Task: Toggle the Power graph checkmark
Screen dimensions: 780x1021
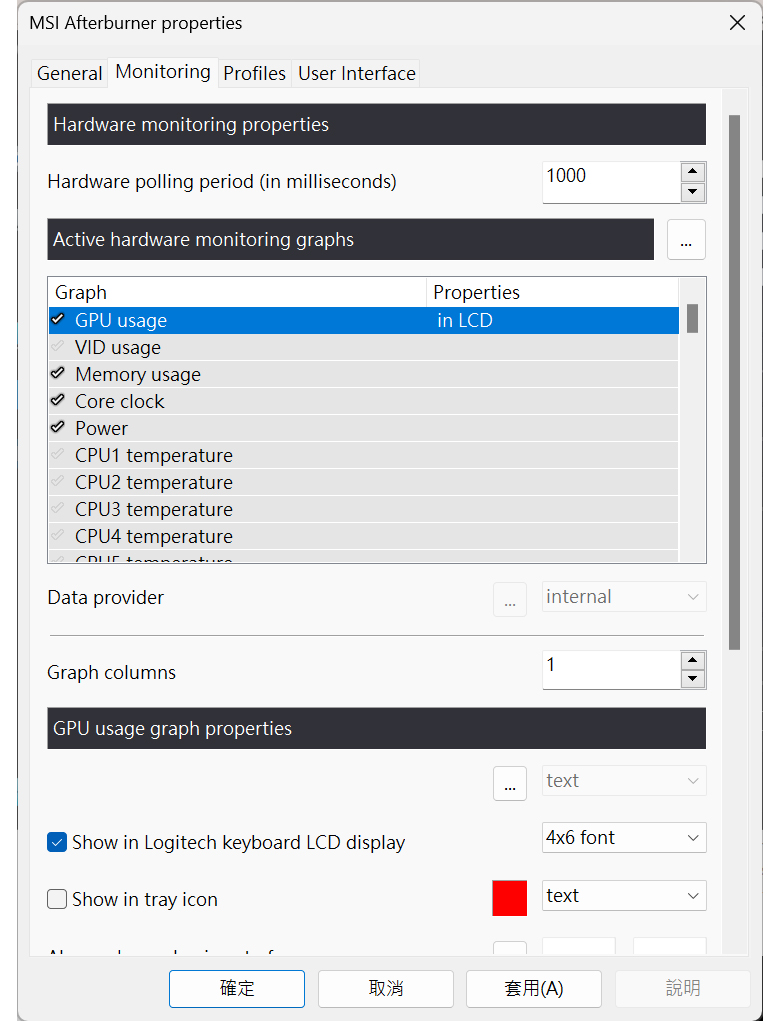Action: point(58,428)
